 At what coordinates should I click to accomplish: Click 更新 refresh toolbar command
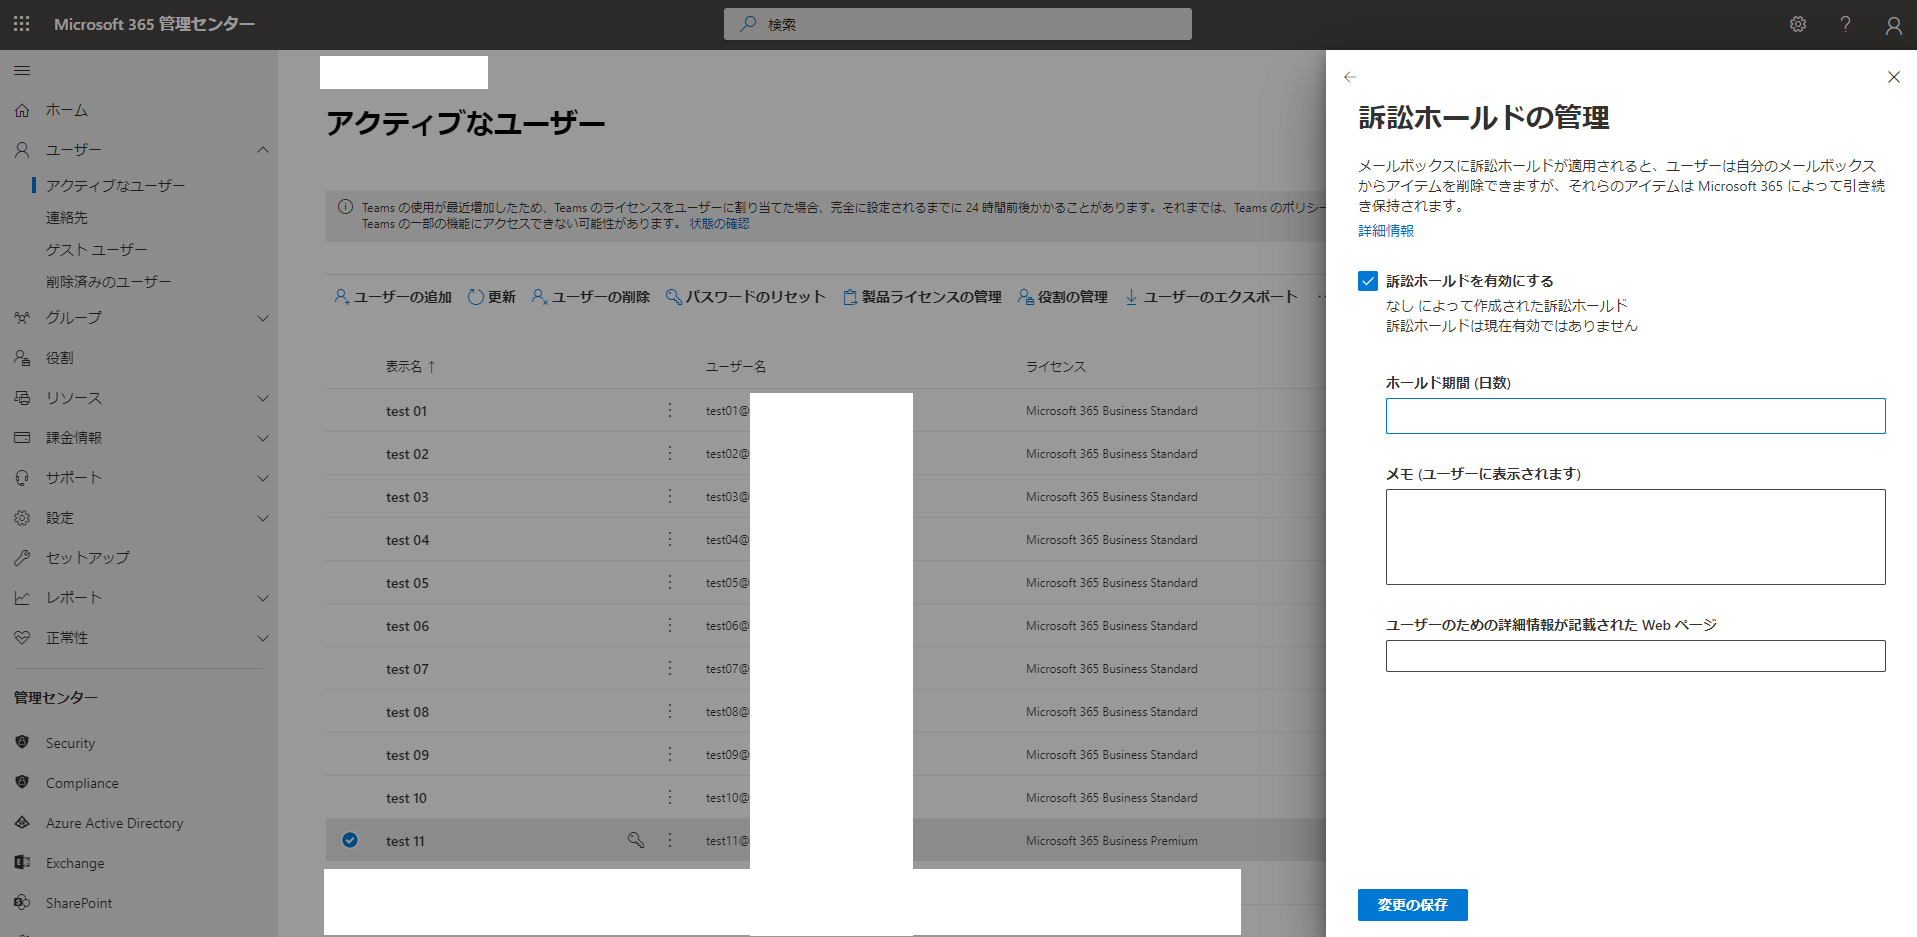tap(492, 297)
